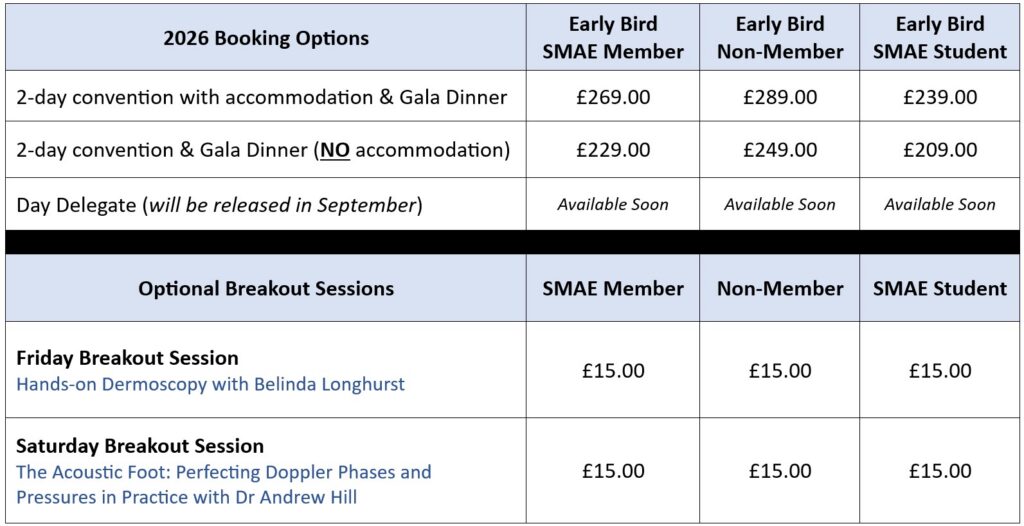Viewport: 1024px width, 526px height.
Task: Click the Friday Breakout Session title
Action: pos(127,358)
